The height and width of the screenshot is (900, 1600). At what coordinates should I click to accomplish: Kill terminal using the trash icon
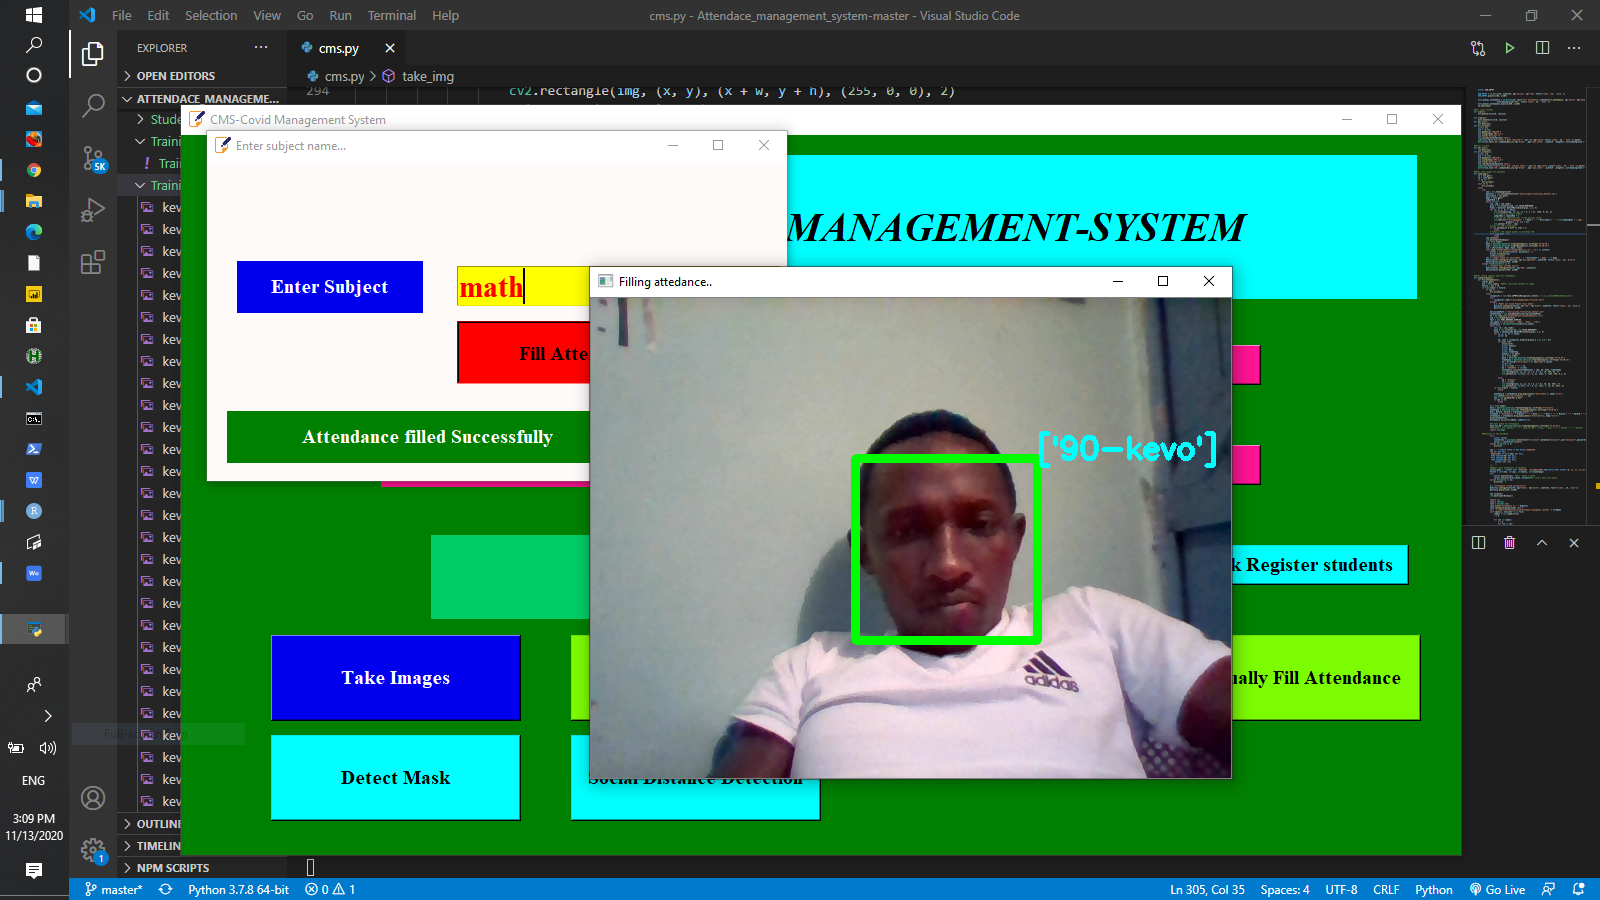click(1509, 543)
